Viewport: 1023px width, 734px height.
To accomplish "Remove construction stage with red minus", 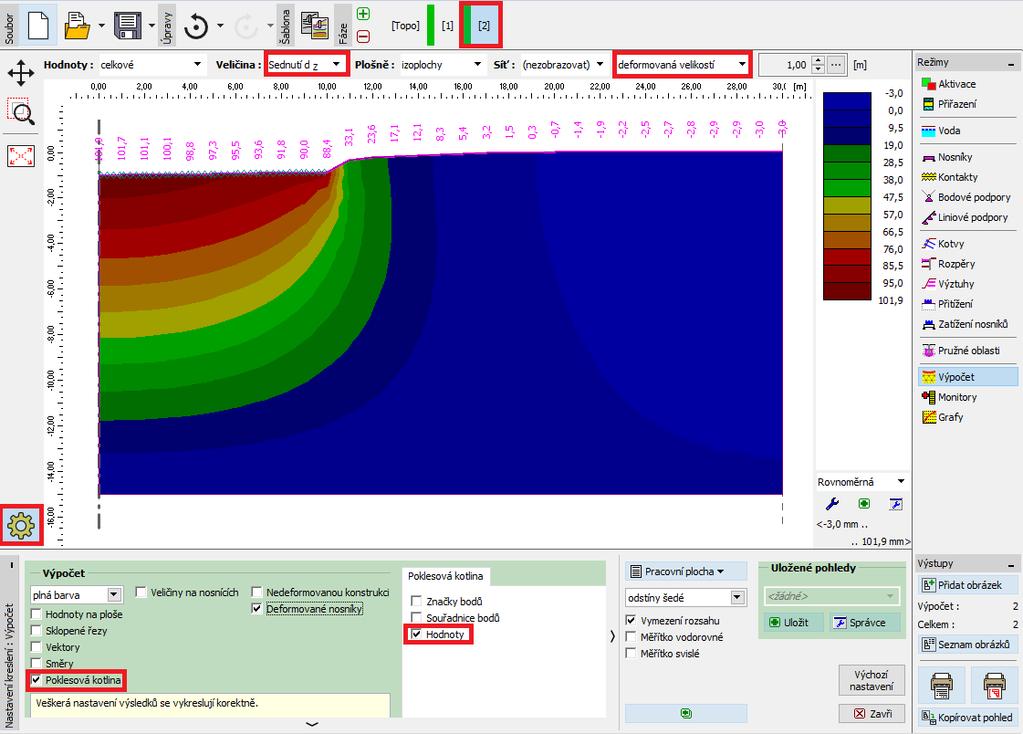I will coord(363,37).
